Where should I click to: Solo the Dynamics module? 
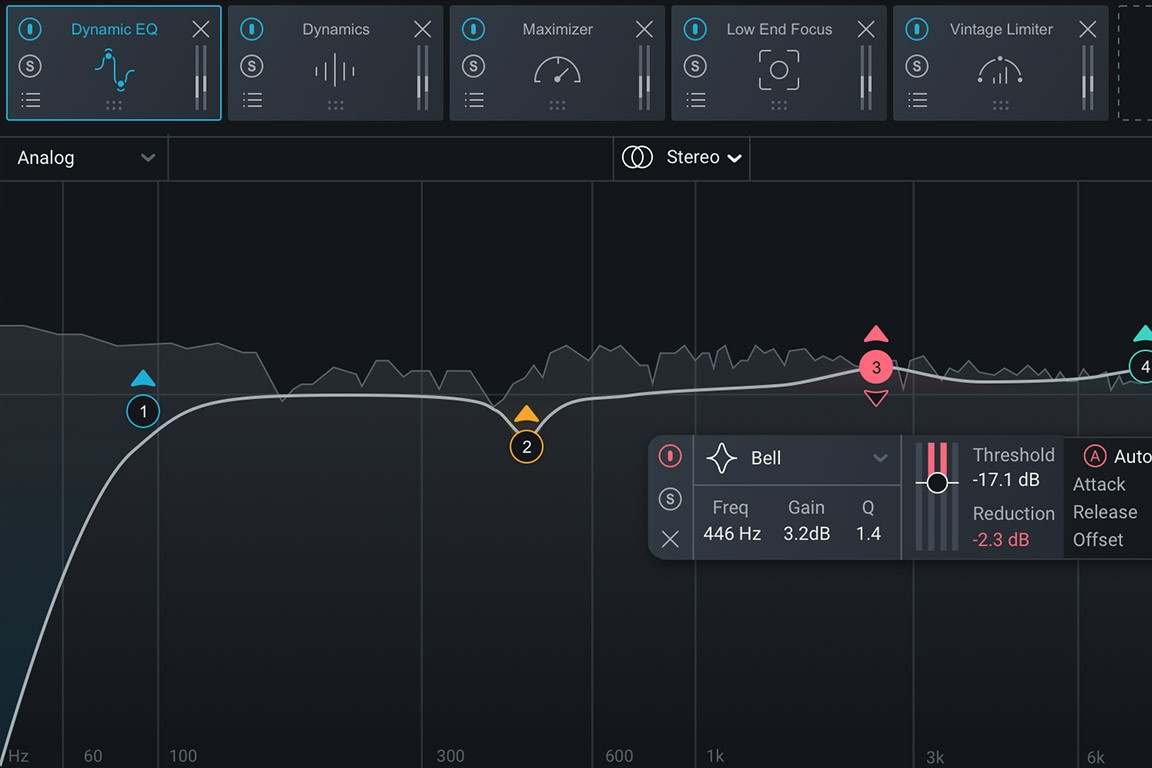click(252, 66)
